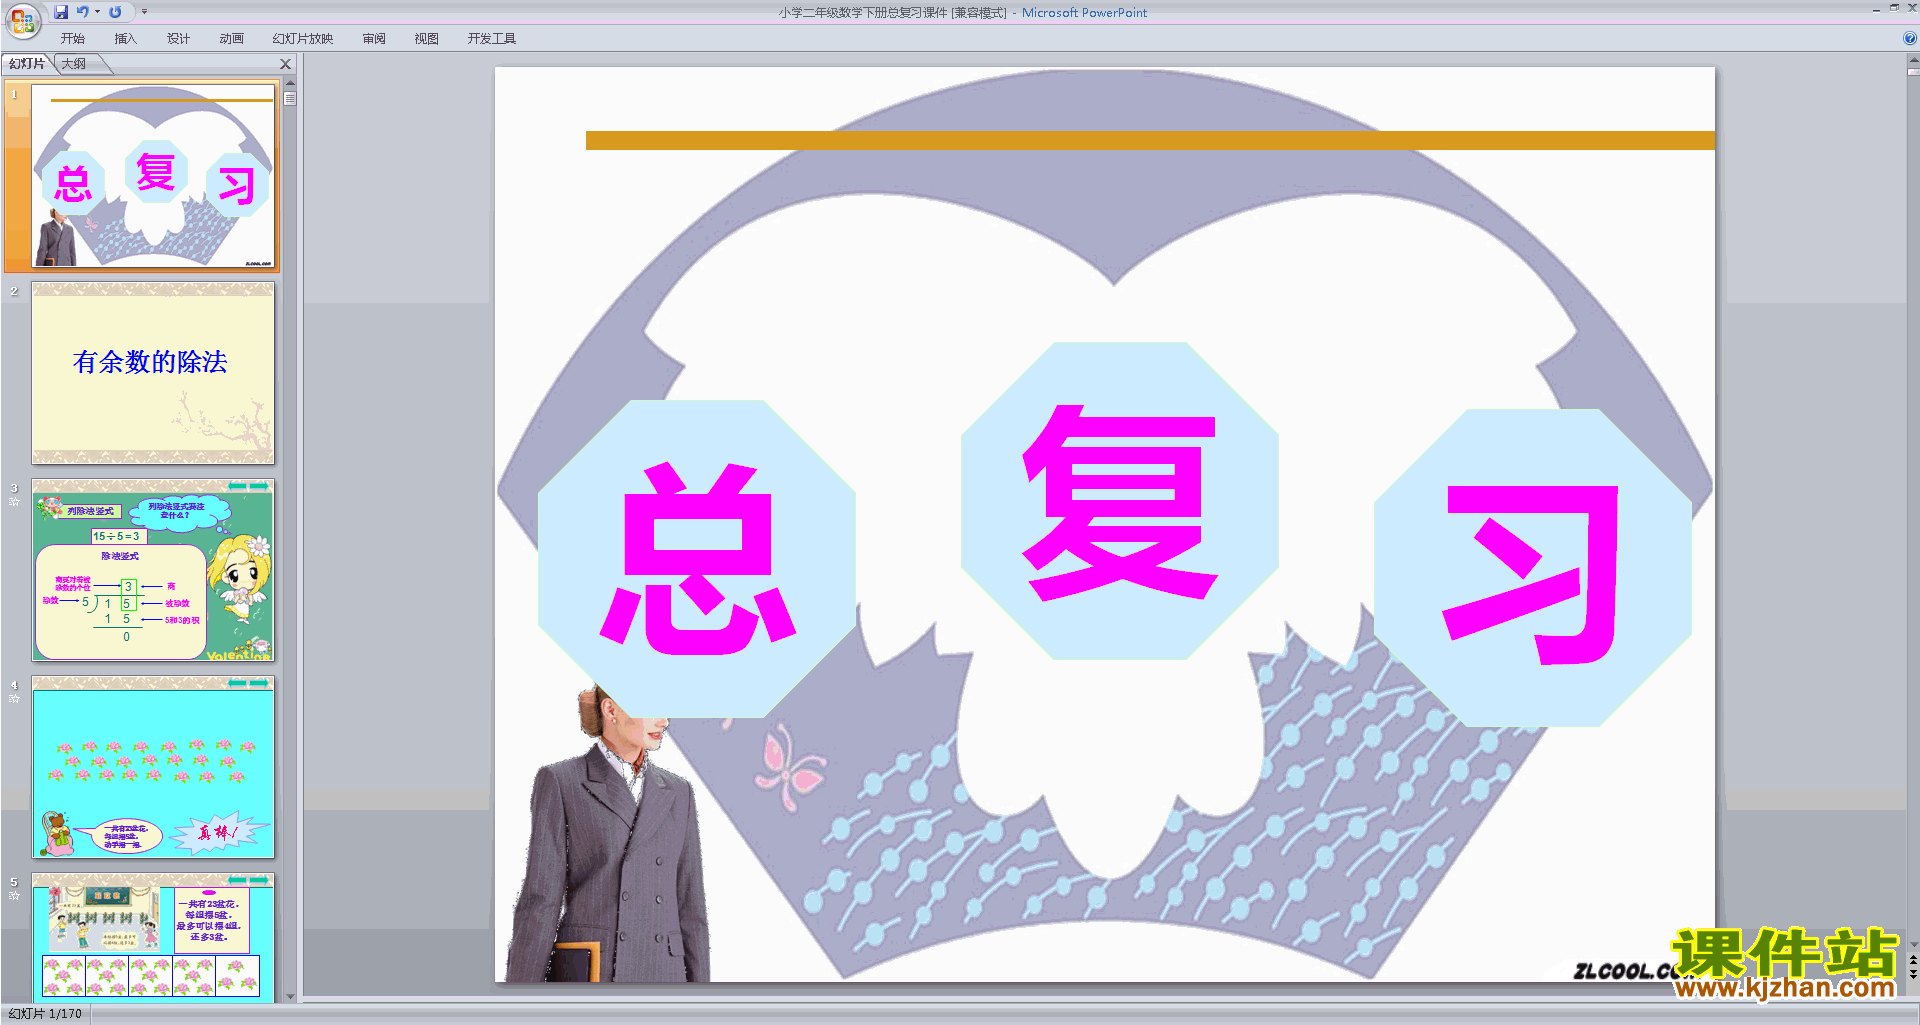
Task: Click the status bar text 幻灯片 1/170
Action: pyautogui.click(x=45, y=1013)
